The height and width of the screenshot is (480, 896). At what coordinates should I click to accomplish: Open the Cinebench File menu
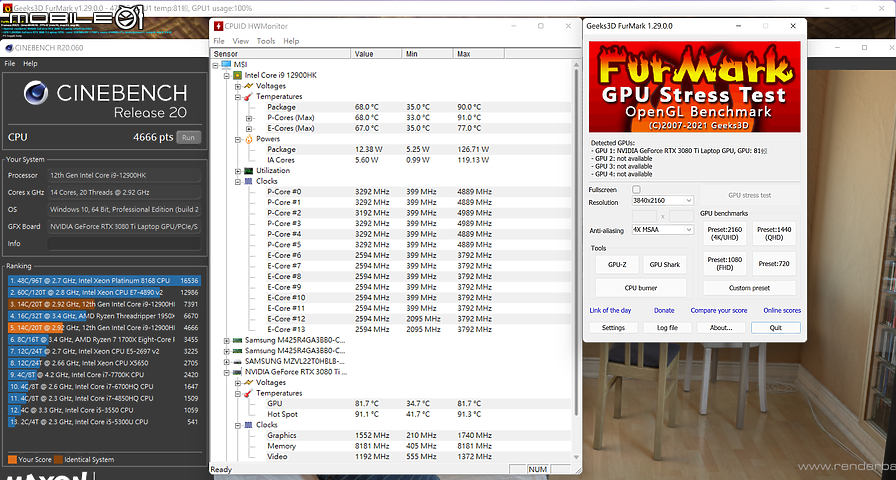[10, 63]
